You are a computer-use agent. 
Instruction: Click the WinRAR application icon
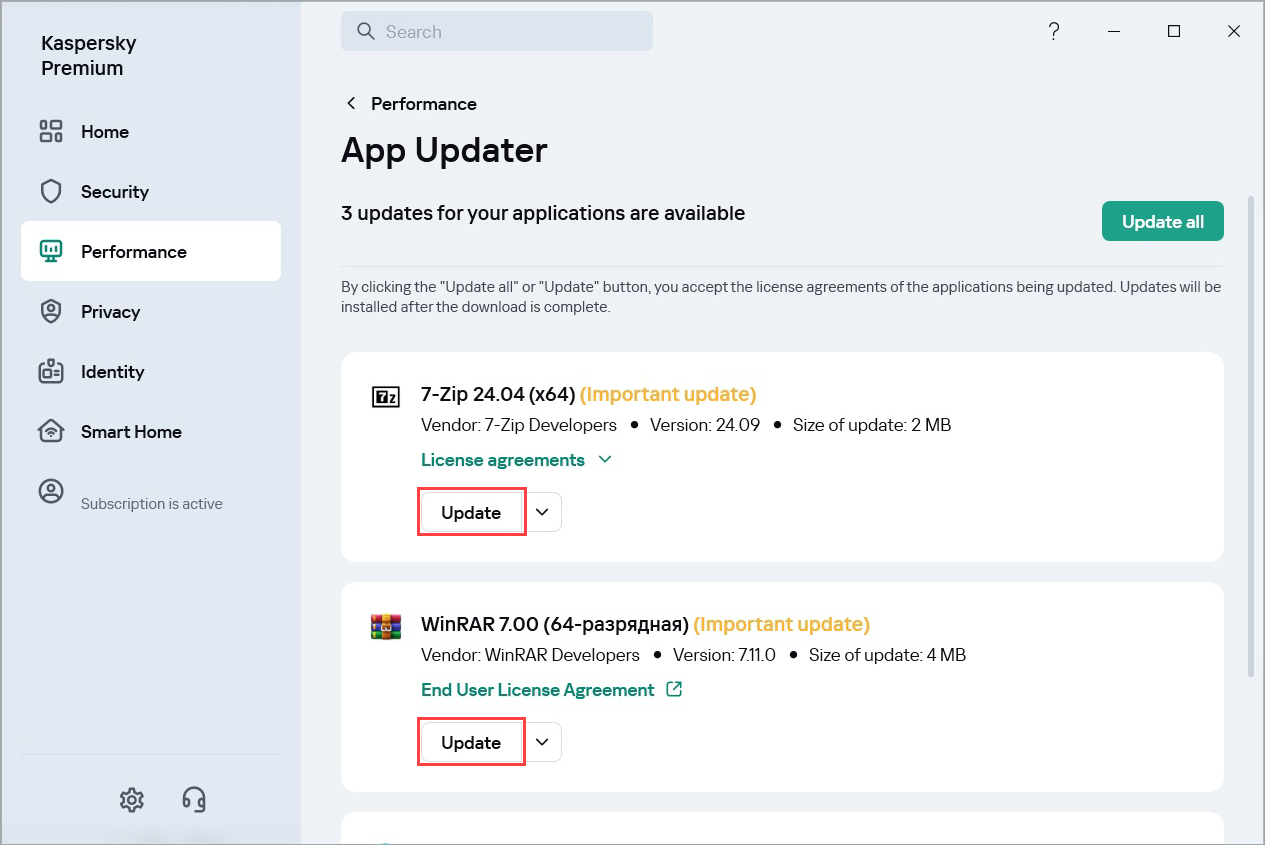(385, 626)
